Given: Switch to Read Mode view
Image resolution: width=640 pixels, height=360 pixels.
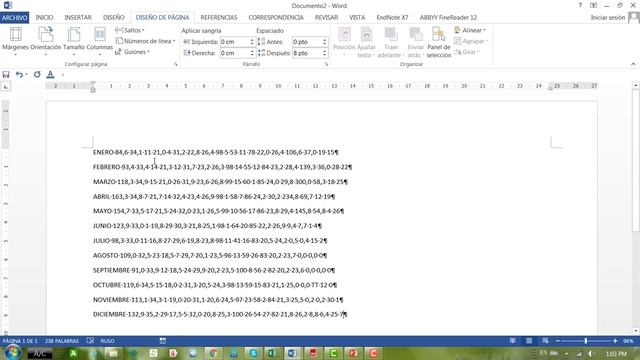Looking at the screenshot, I should point(513,340).
